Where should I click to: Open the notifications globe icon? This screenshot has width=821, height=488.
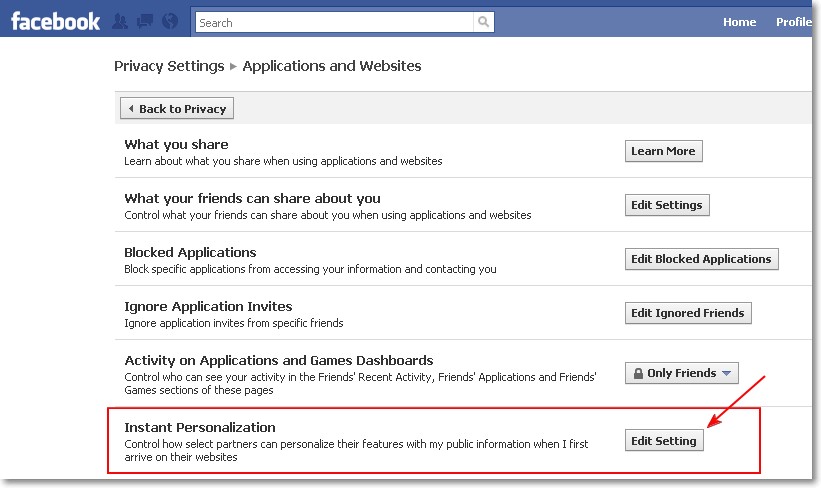170,21
